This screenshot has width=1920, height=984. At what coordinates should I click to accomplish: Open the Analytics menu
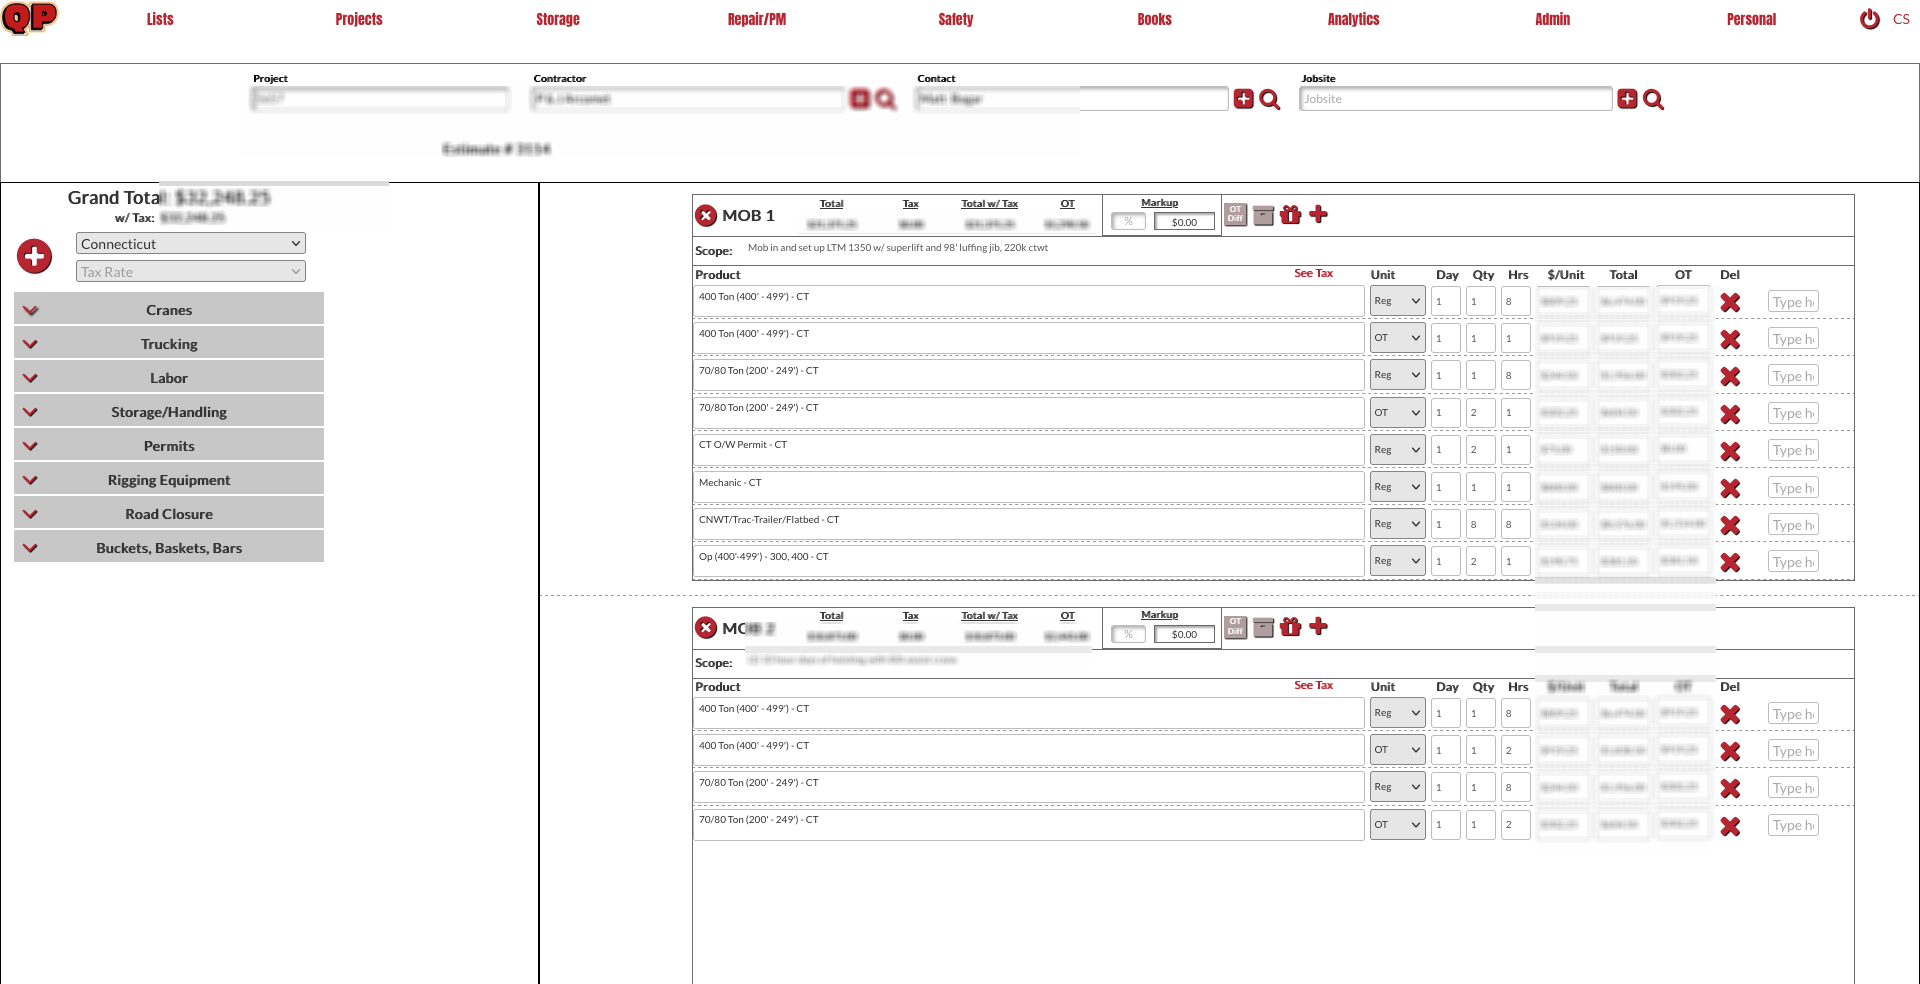[x=1353, y=19]
